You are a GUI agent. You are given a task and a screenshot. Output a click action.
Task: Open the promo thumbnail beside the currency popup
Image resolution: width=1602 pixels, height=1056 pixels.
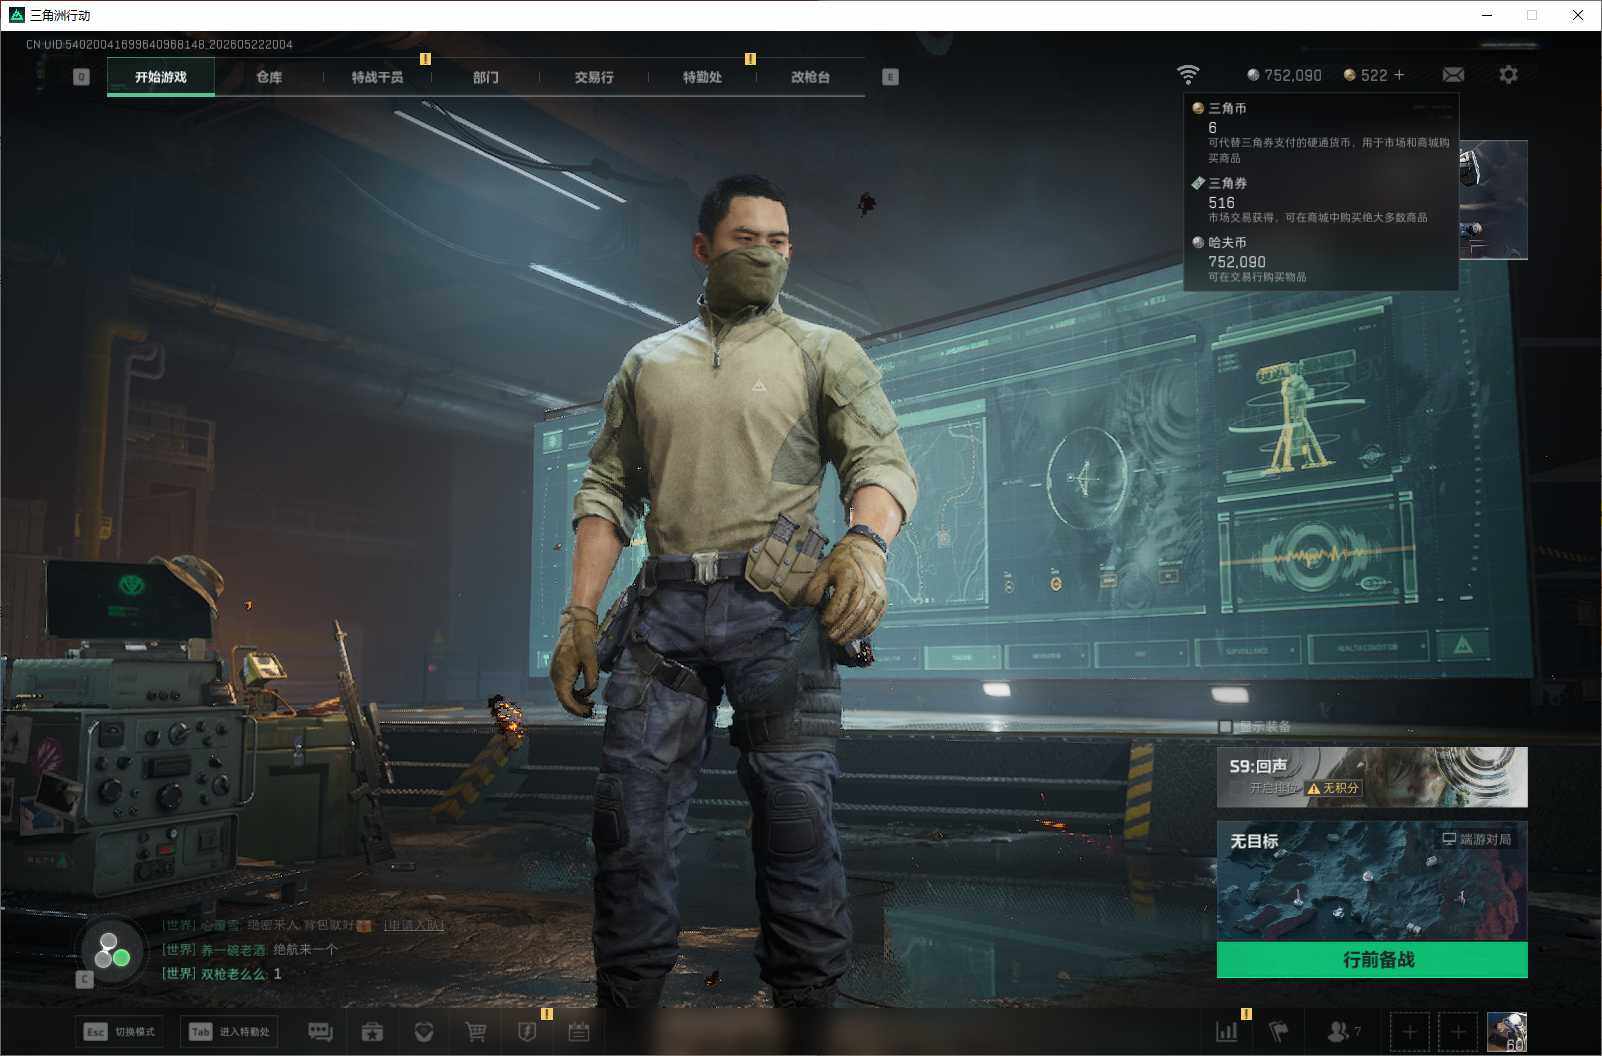1493,200
